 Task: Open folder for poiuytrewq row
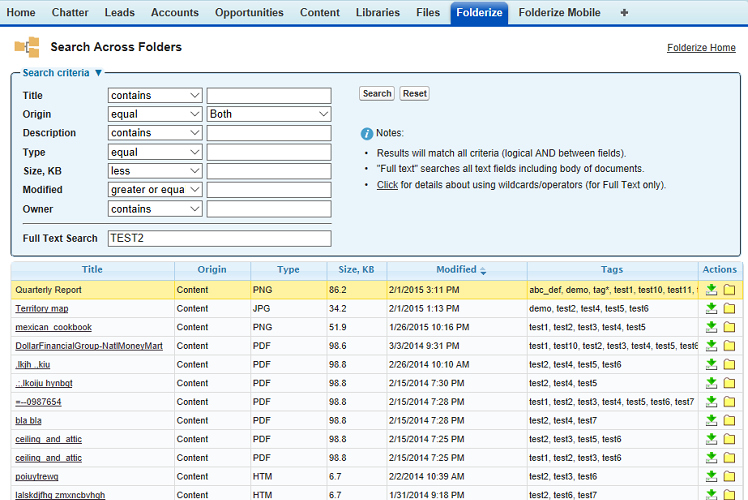(x=729, y=476)
